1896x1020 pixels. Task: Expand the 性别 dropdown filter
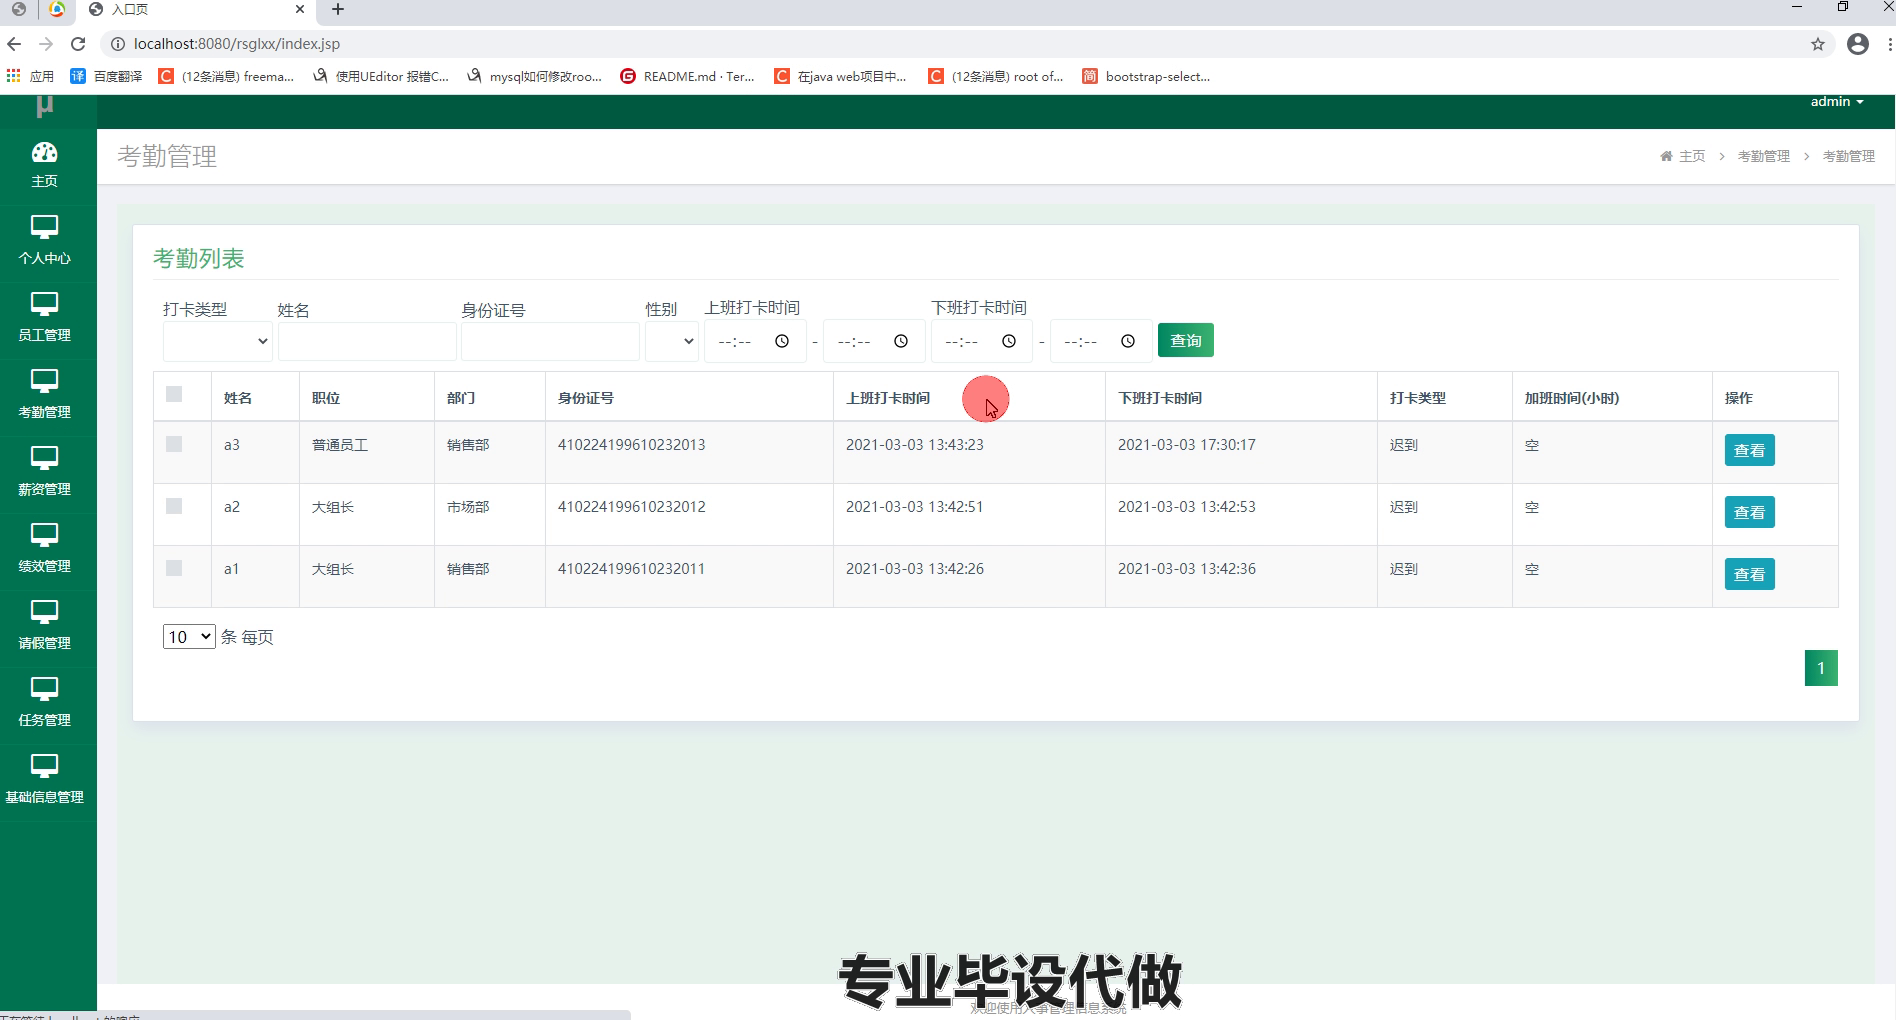[672, 341]
